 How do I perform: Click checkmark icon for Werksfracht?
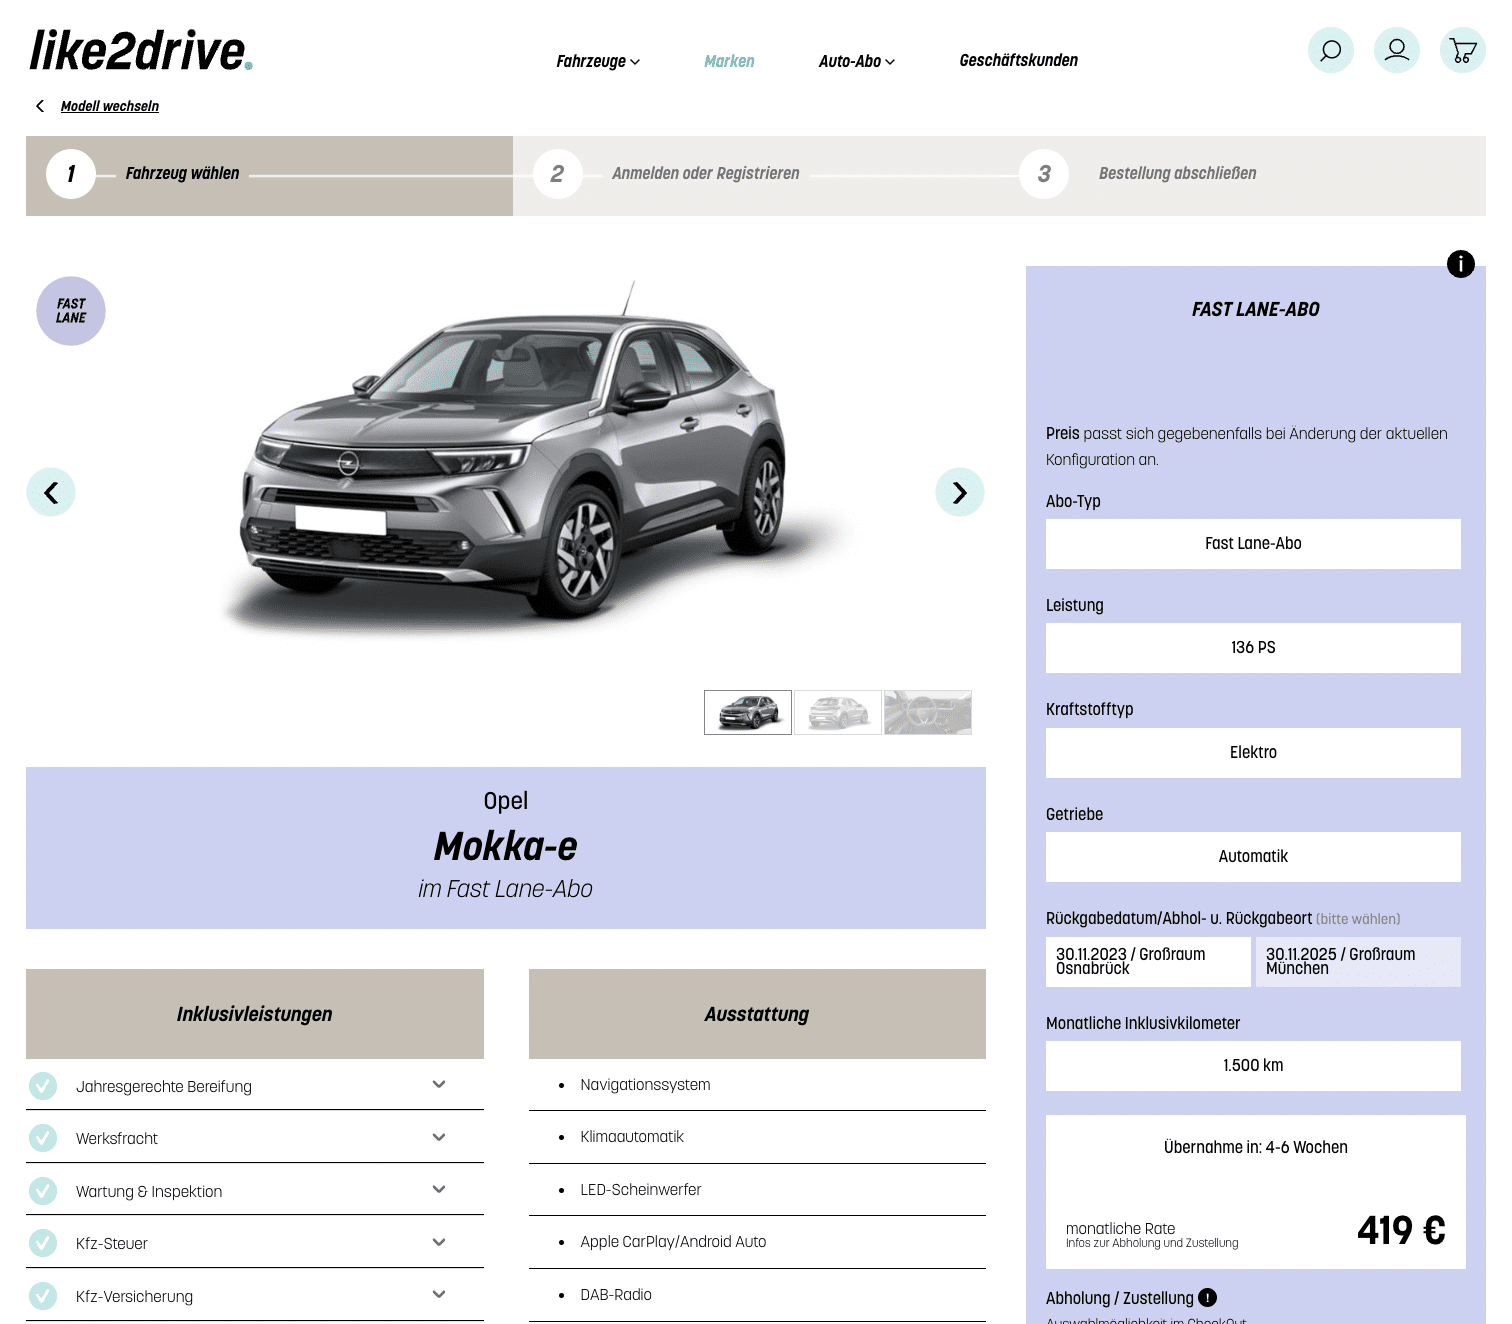click(43, 1138)
